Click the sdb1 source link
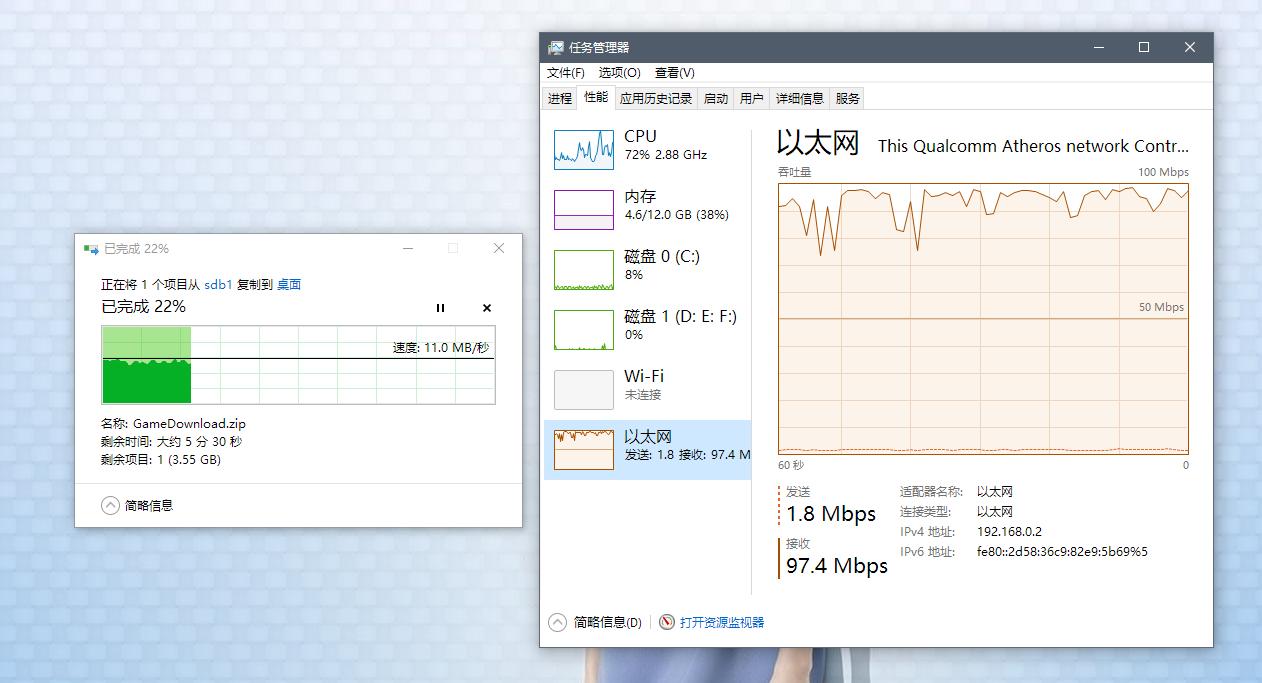 pos(218,284)
